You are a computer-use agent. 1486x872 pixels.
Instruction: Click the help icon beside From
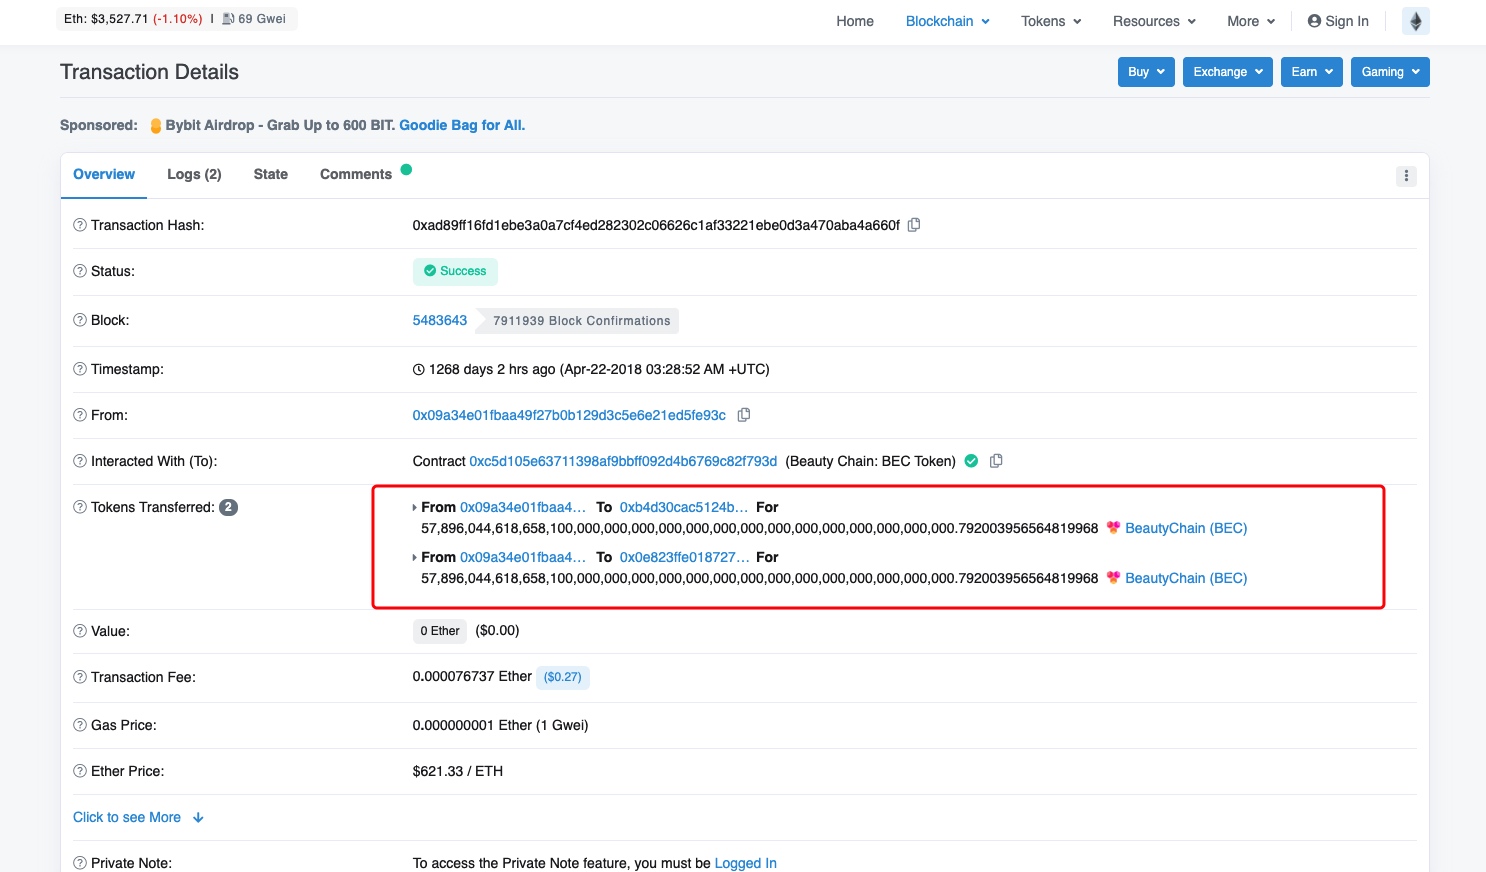80,415
